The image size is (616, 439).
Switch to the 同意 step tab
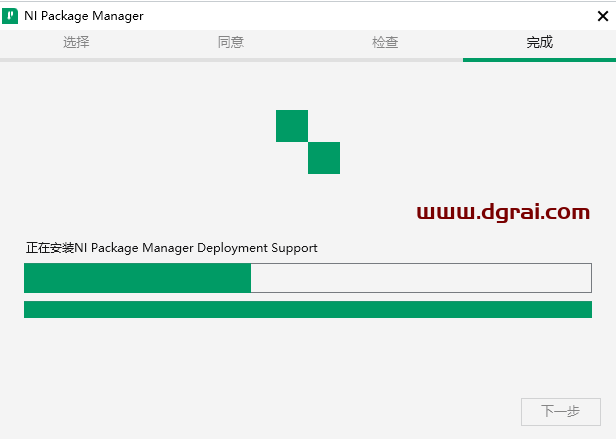[231, 42]
